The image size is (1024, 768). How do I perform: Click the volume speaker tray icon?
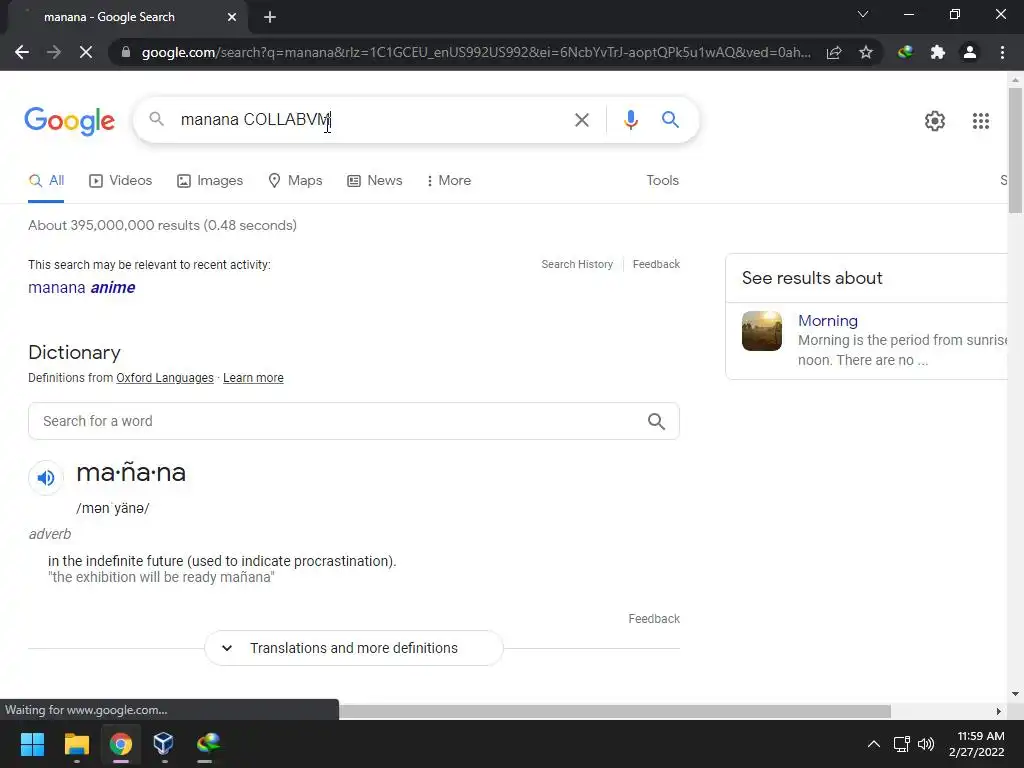[926, 744]
